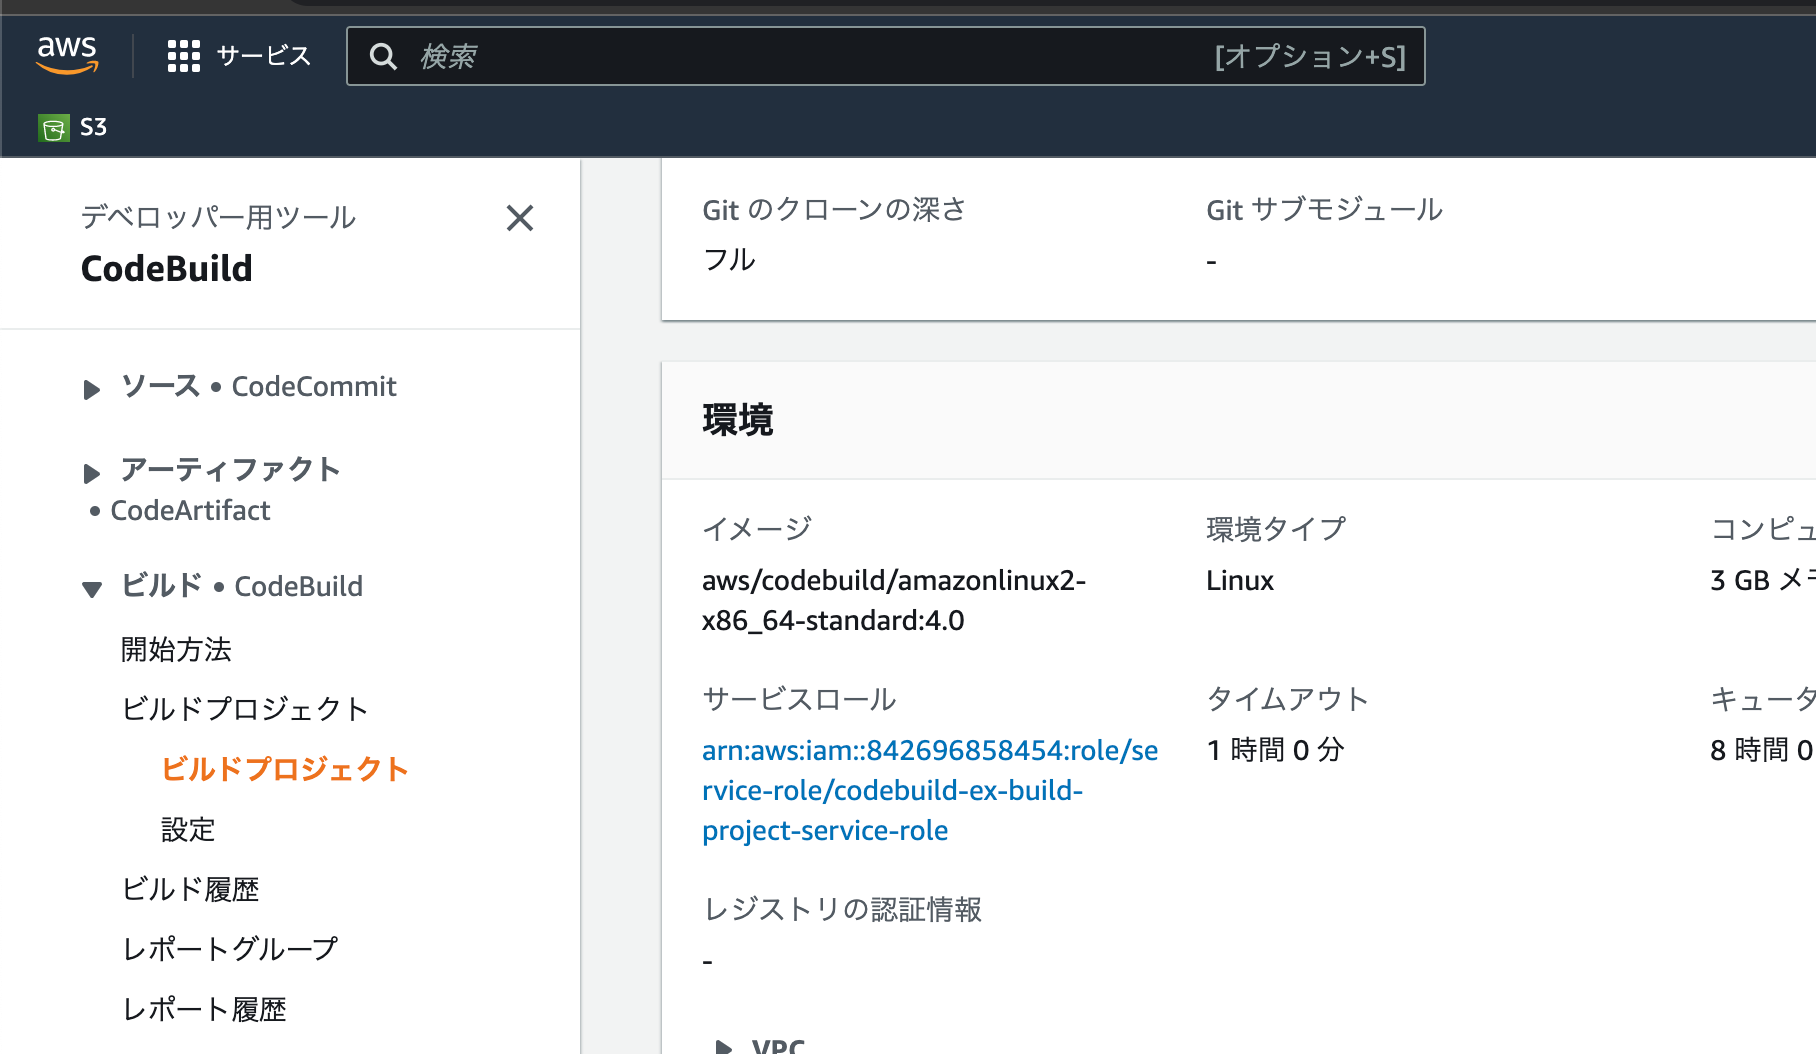Screen dimensions: 1816x1054
Task: Click the デベロッパー用ツール heading
Action: [x=218, y=217]
